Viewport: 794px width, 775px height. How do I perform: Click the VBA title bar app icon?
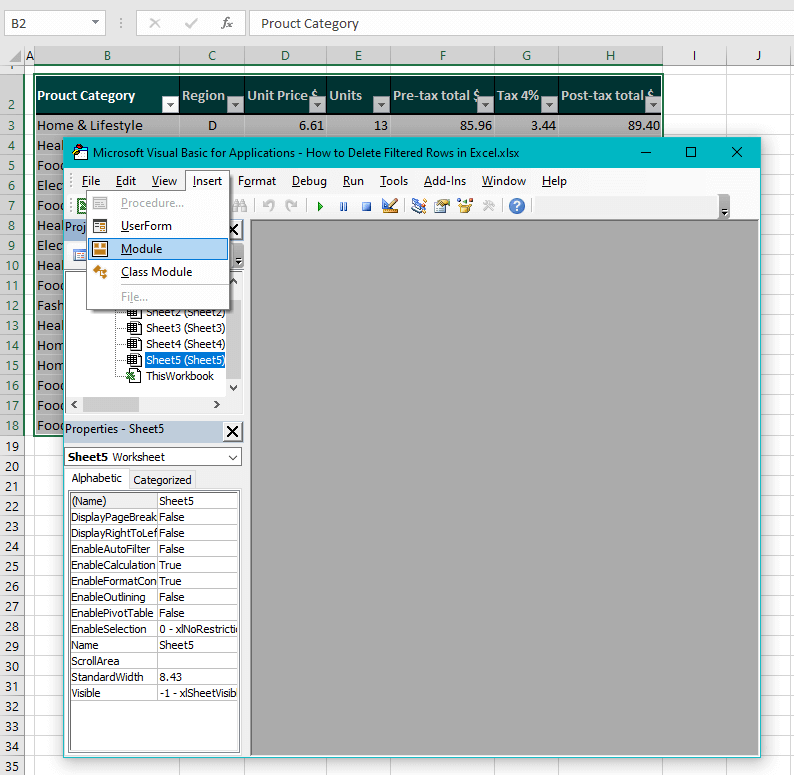coord(80,152)
